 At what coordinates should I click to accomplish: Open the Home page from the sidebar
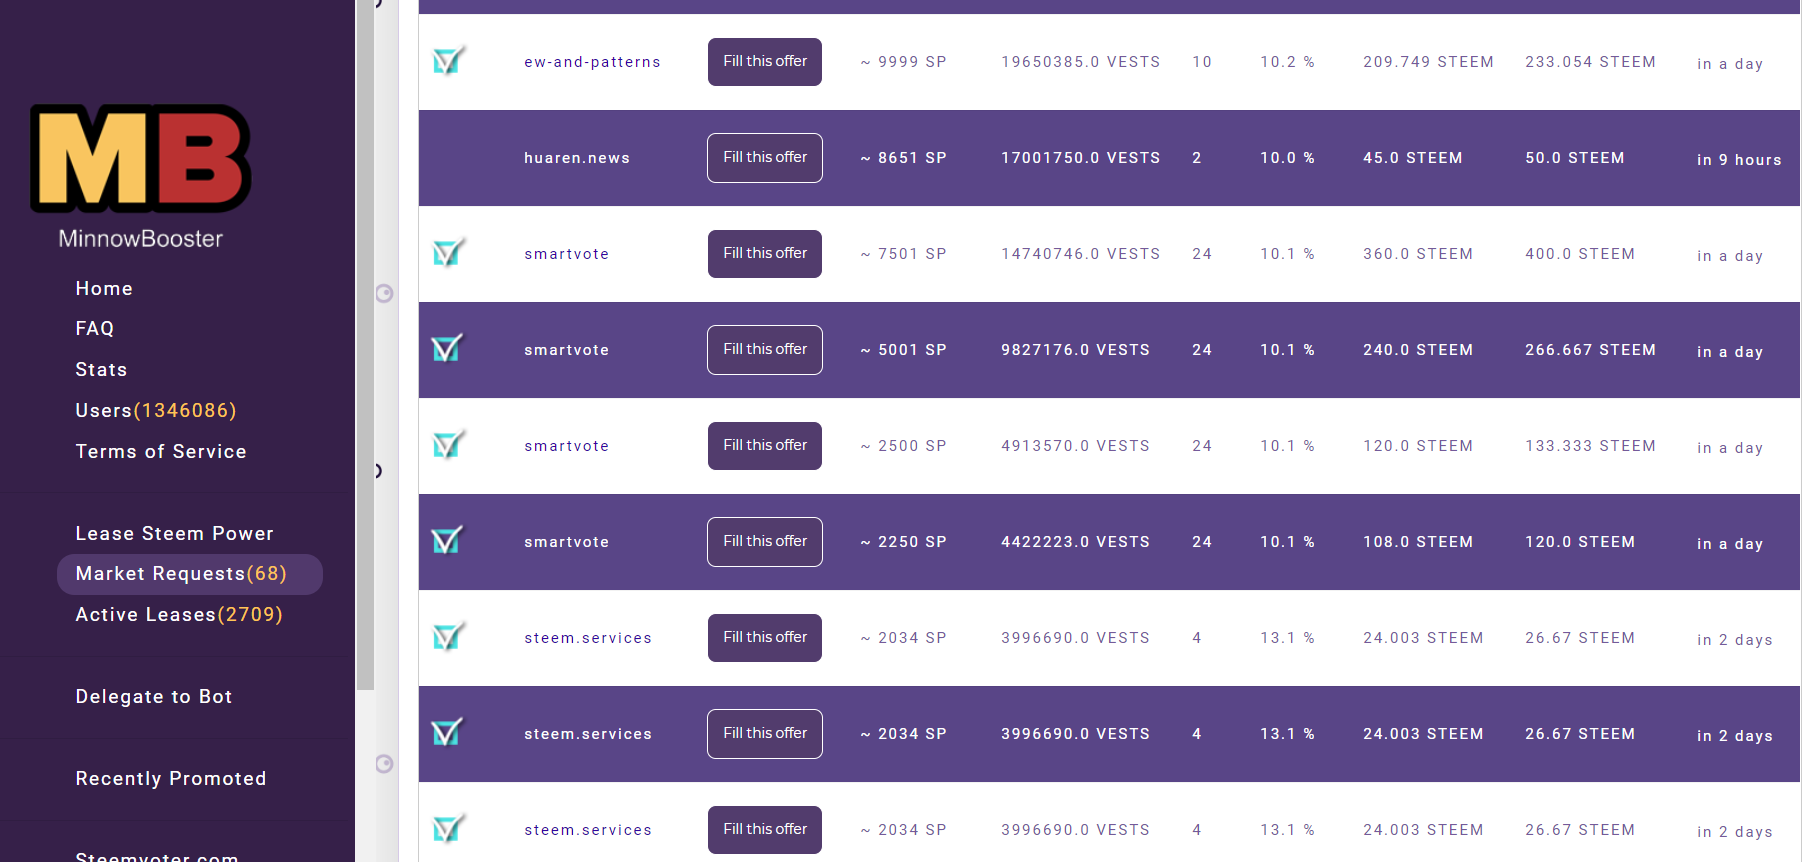click(104, 289)
